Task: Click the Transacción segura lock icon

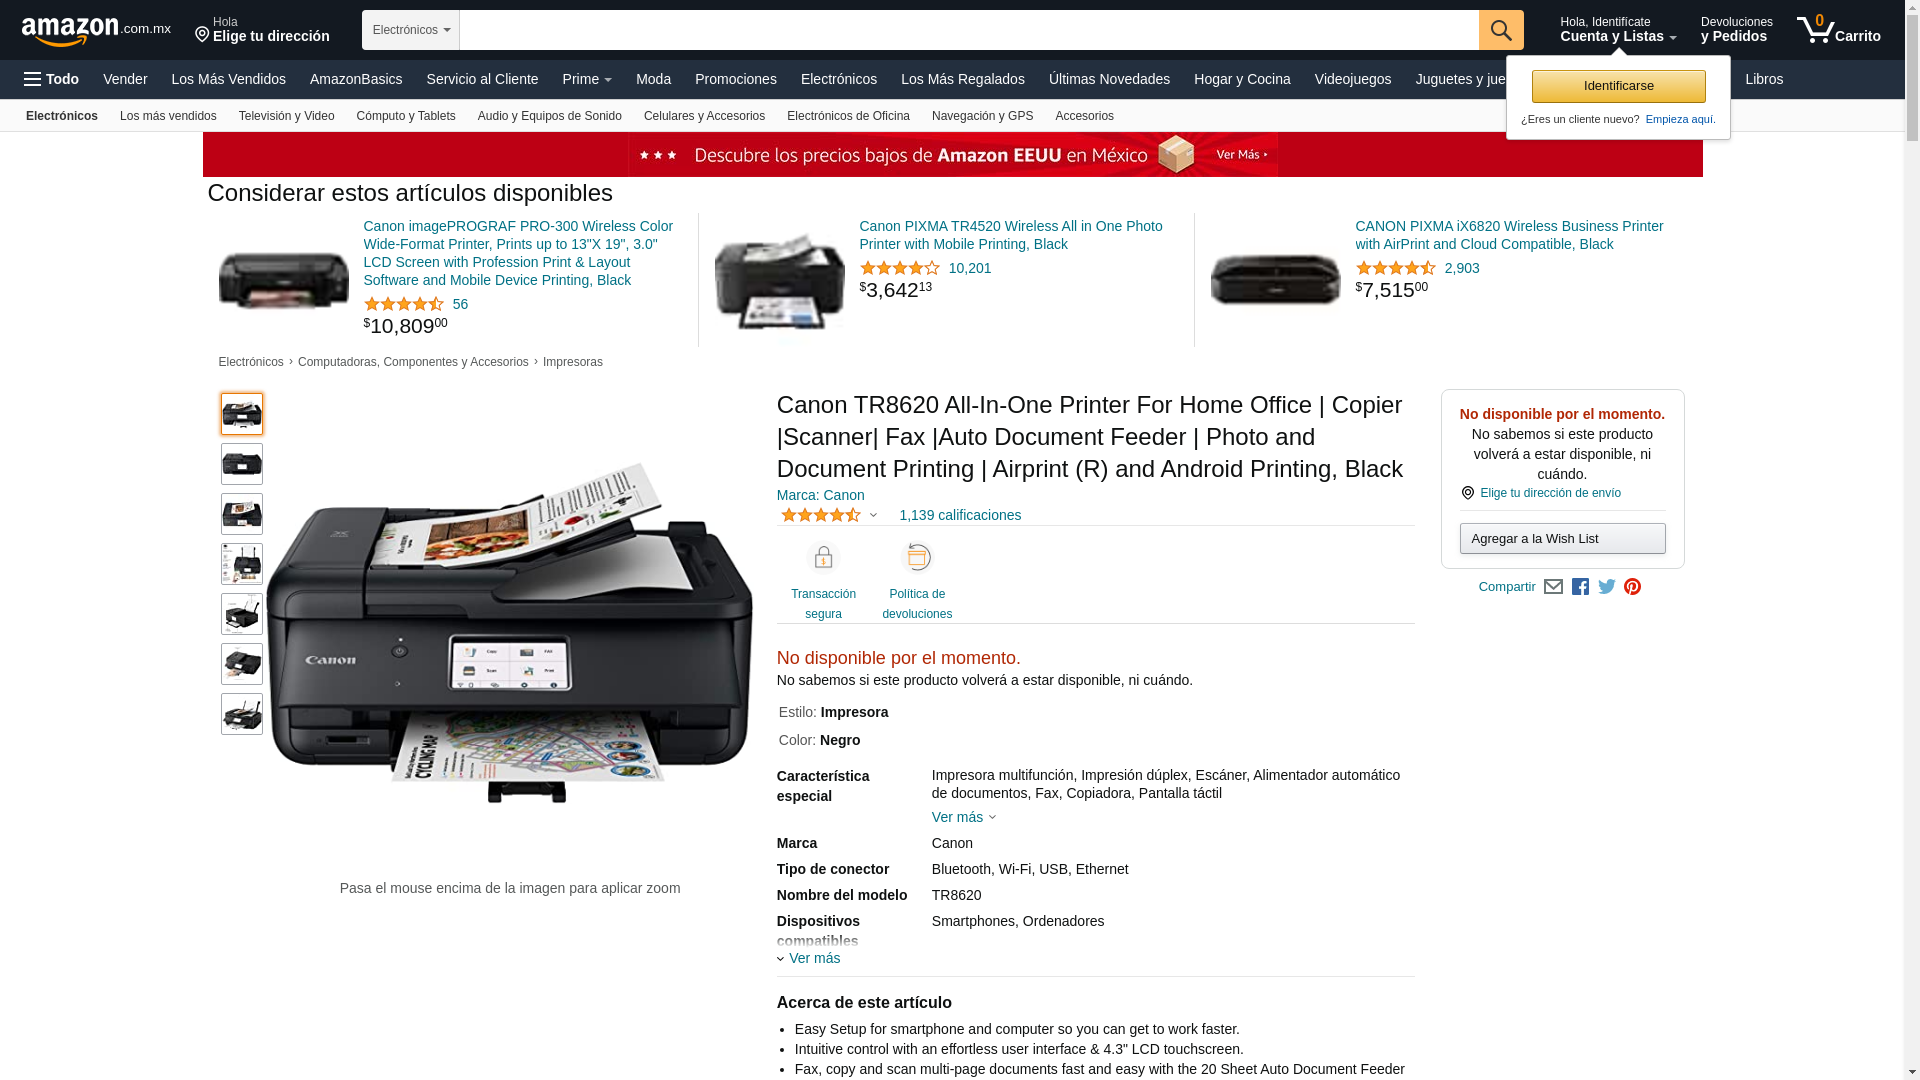Action: click(823, 557)
